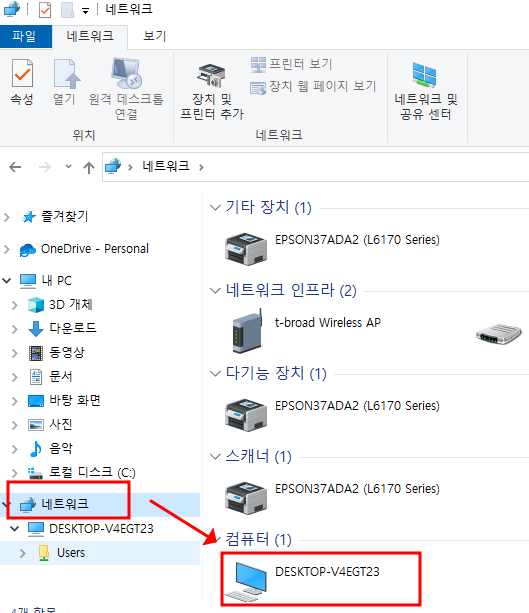This screenshot has height=613, width=529.
Task: Select 내 PC in navigation pane
Action: (x=57, y=280)
